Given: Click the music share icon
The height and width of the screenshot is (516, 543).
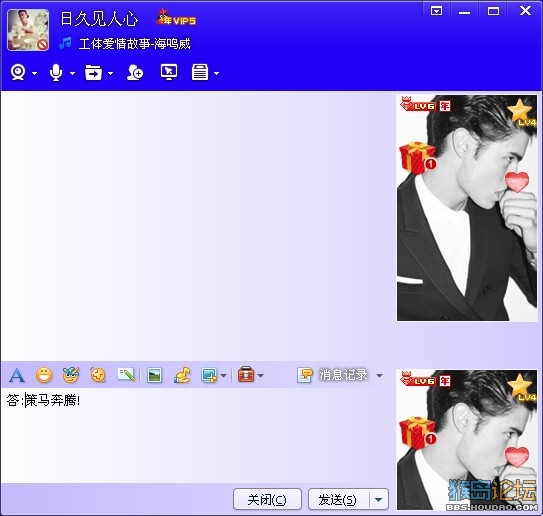Looking at the screenshot, I should 182,375.
